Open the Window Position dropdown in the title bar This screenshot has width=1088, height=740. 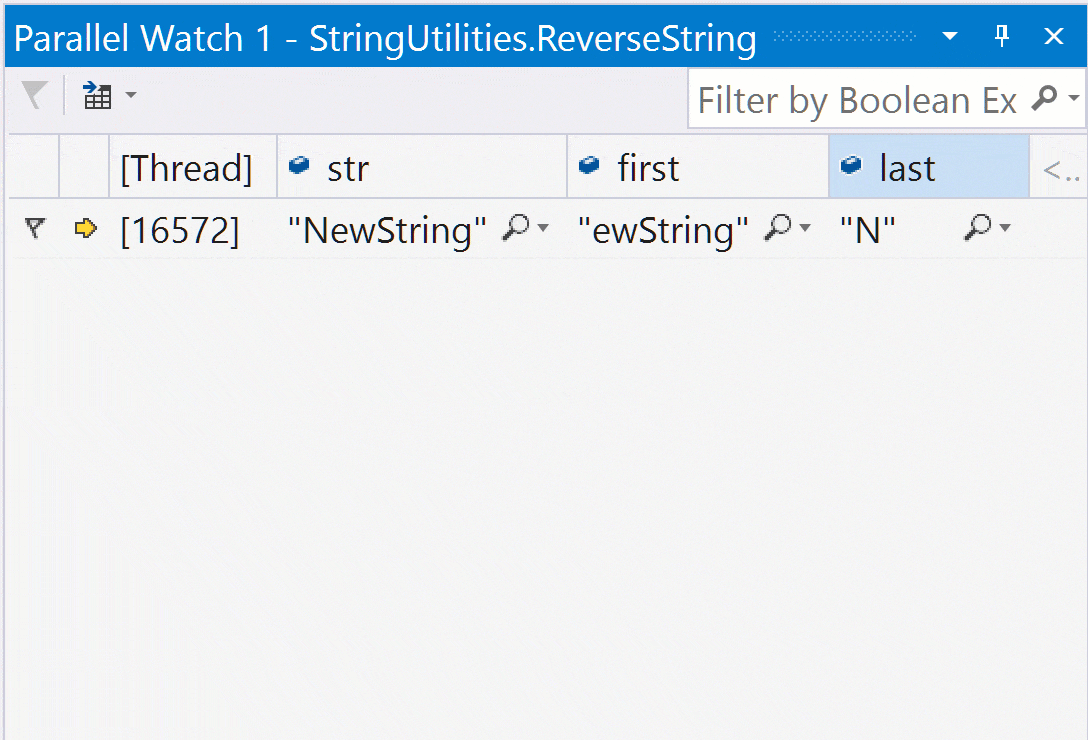[x=950, y=37]
